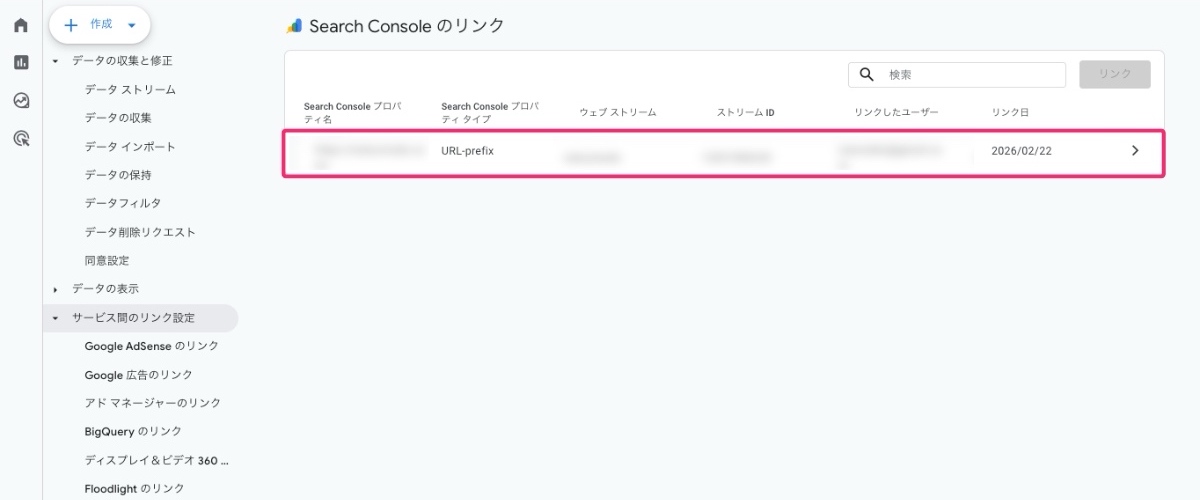Open the 作成 dropdown arrow
This screenshot has height=500, width=1200.
[x=132, y=25]
